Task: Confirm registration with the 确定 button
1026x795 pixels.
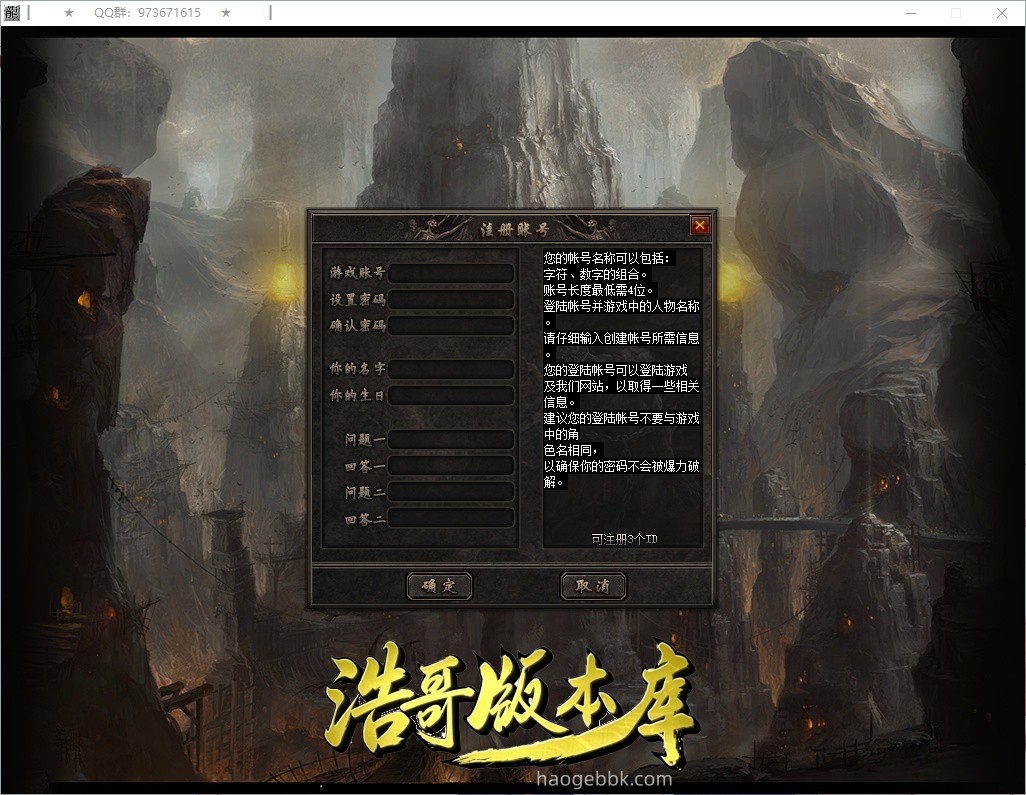Action: coord(439,586)
